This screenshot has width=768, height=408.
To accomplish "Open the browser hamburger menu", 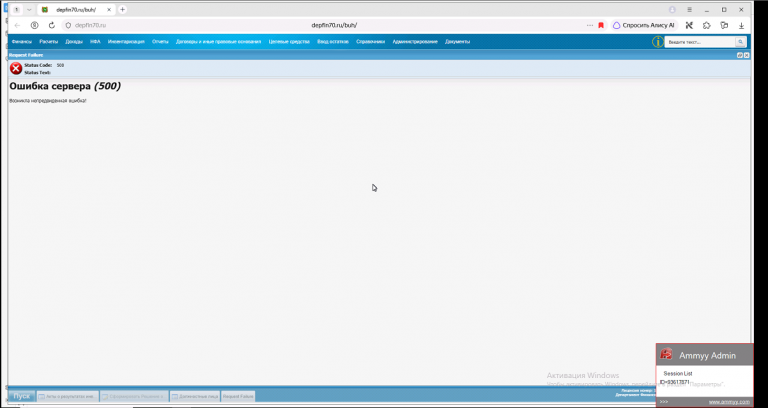I will [x=689, y=10].
